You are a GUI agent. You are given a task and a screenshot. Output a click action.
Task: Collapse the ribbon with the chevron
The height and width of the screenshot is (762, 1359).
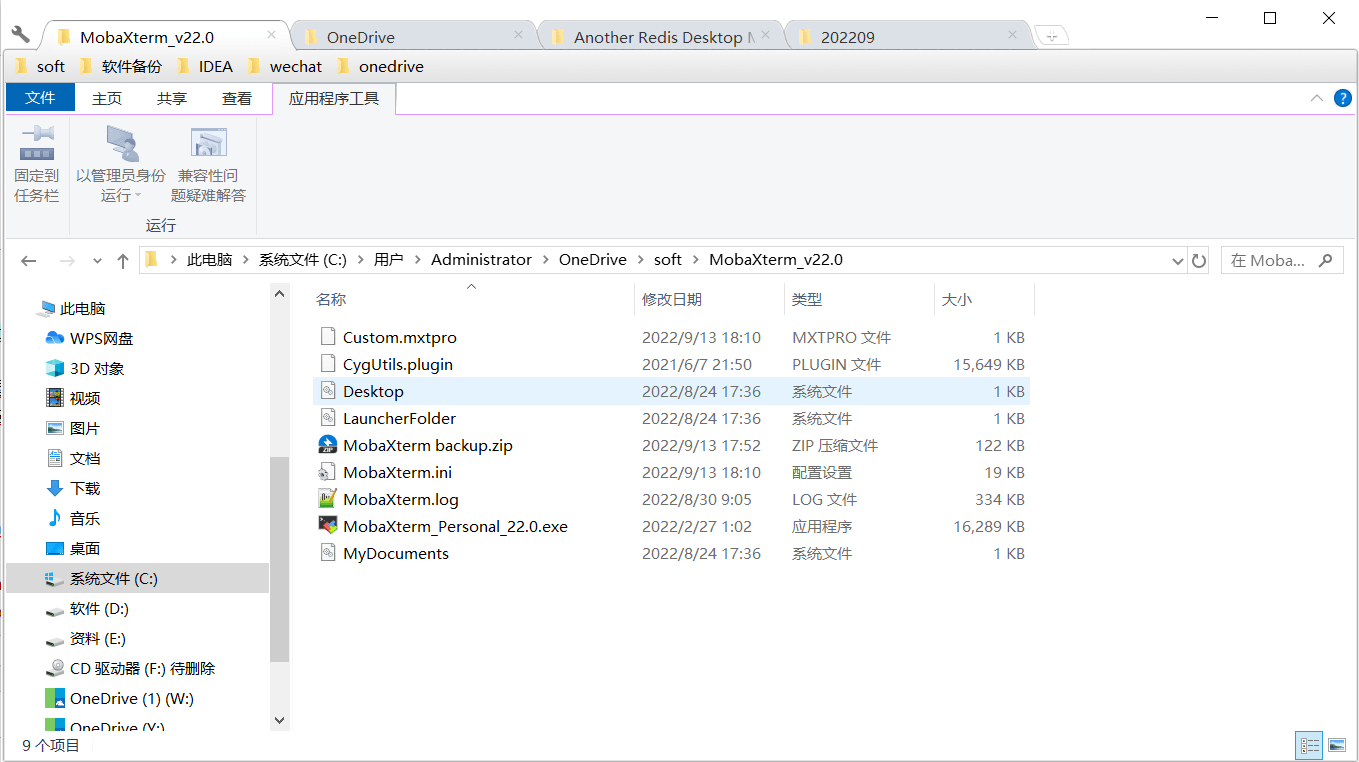(1317, 98)
